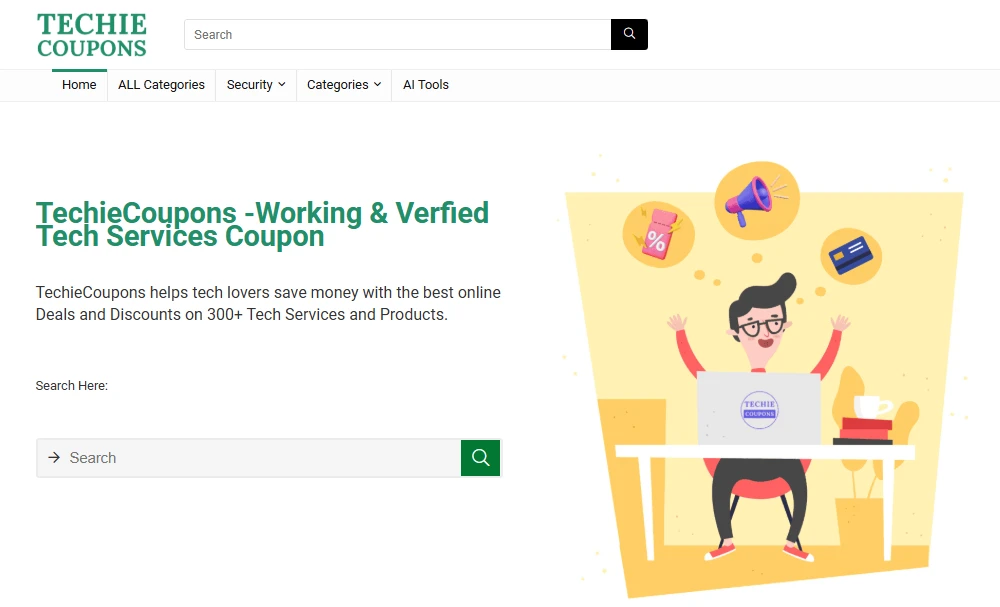
Task: Open the Home menu item
Action: [79, 85]
